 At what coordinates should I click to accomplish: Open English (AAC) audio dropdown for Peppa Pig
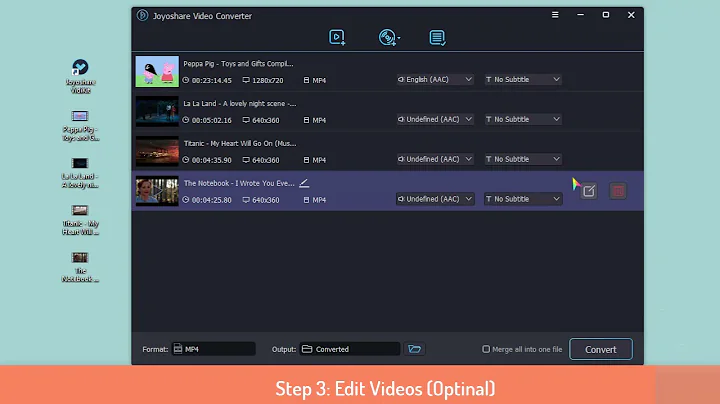434,79
